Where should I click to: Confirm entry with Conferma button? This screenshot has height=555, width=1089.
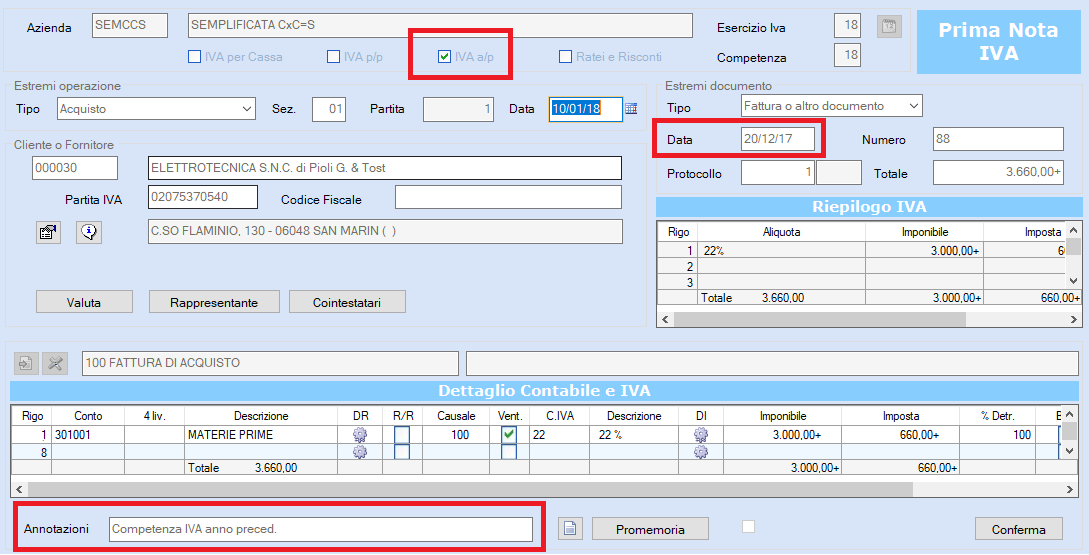point(1018,529)
